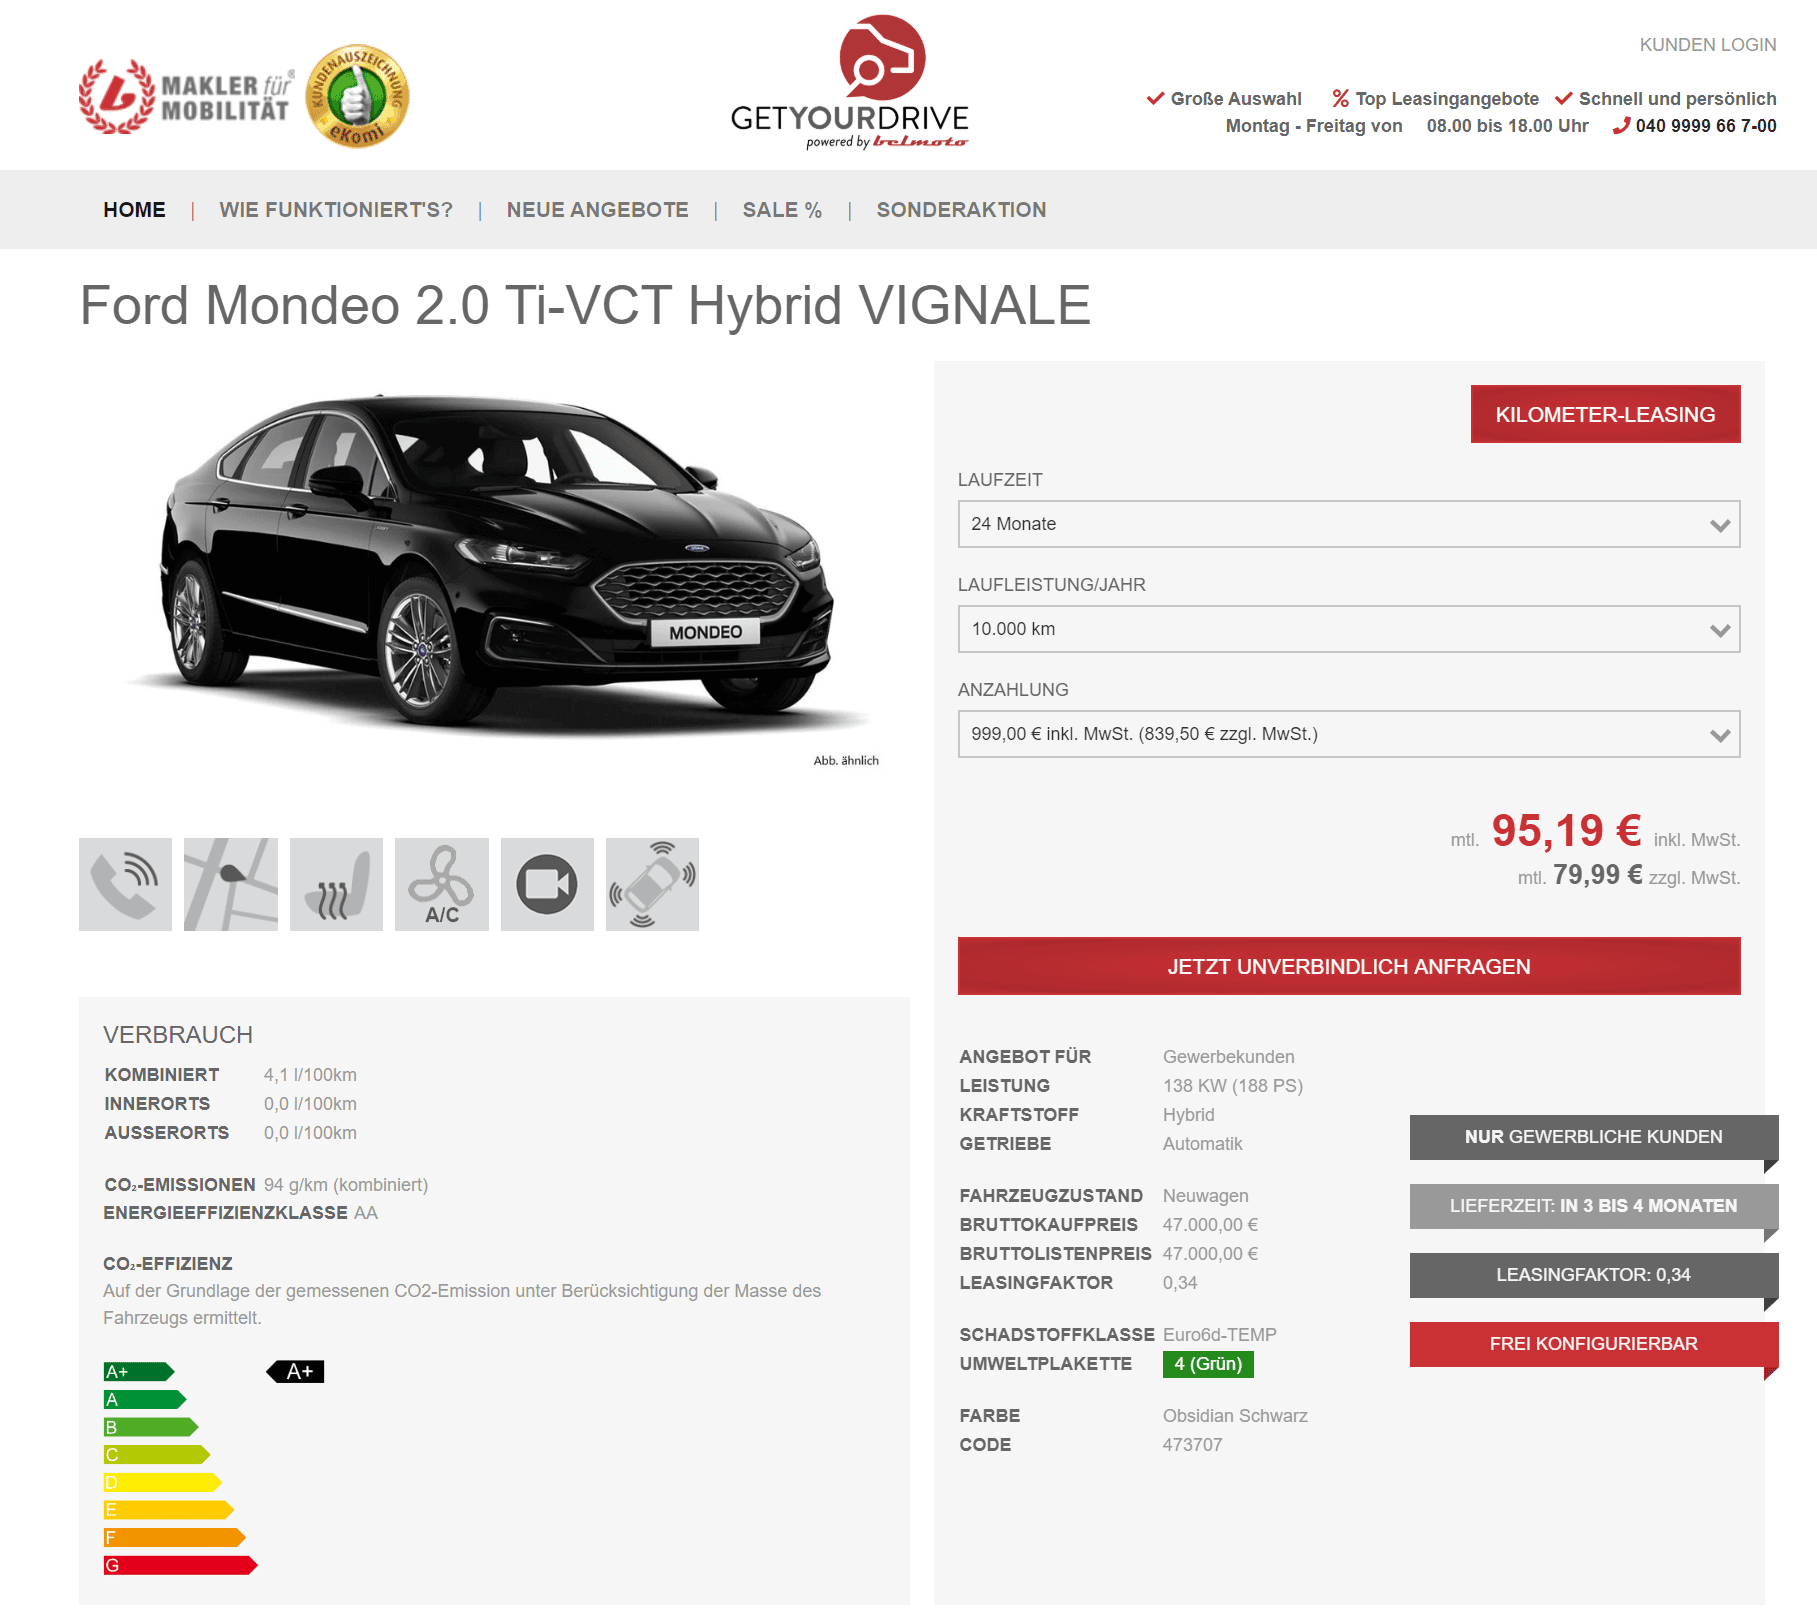
Task: Click the yellow D efficiency class bar
Action: coord(162,1482)
